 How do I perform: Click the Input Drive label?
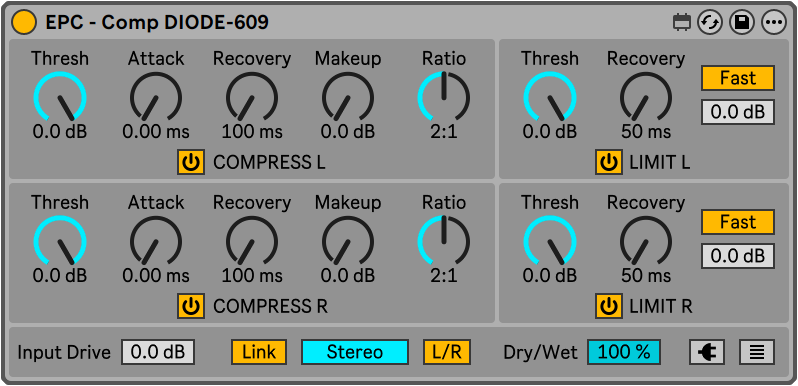point(64,352)
